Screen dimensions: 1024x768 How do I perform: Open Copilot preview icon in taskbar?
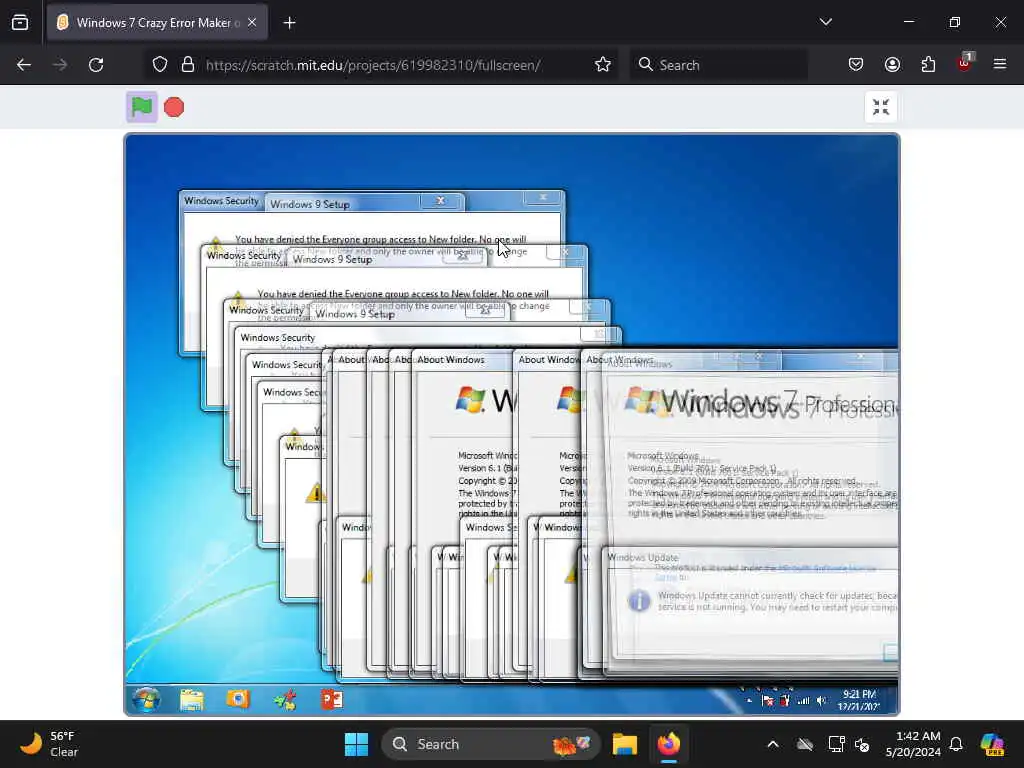coord(992,744)
